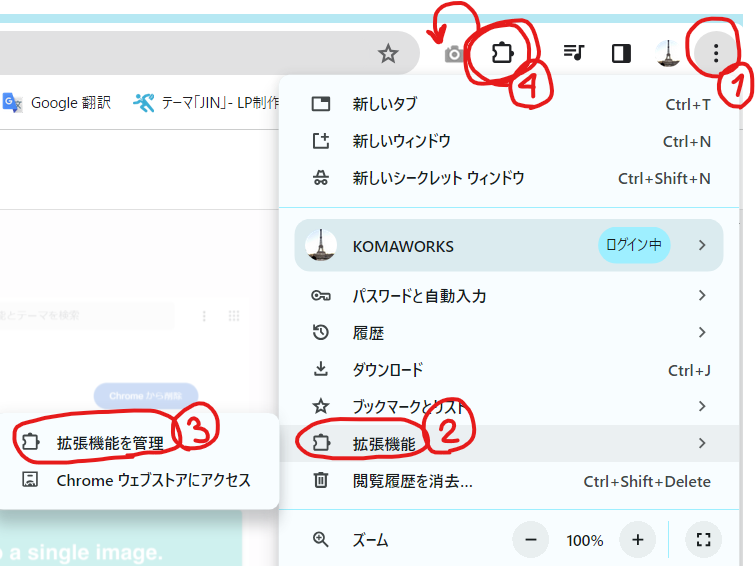Select 新しいシークレット ウィンドウ menu item
The height and width of the screenshot is (566, 755).
coord(438,179)
